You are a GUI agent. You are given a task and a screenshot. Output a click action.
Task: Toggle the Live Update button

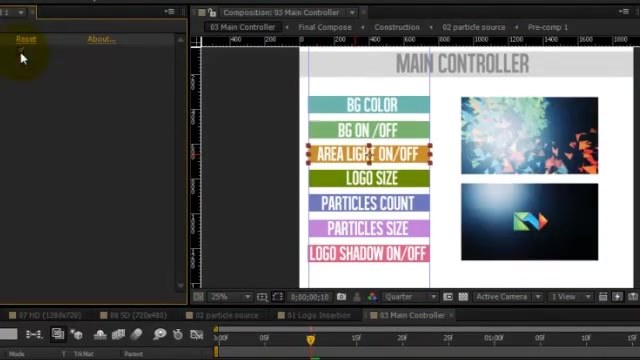coord(58,334)
